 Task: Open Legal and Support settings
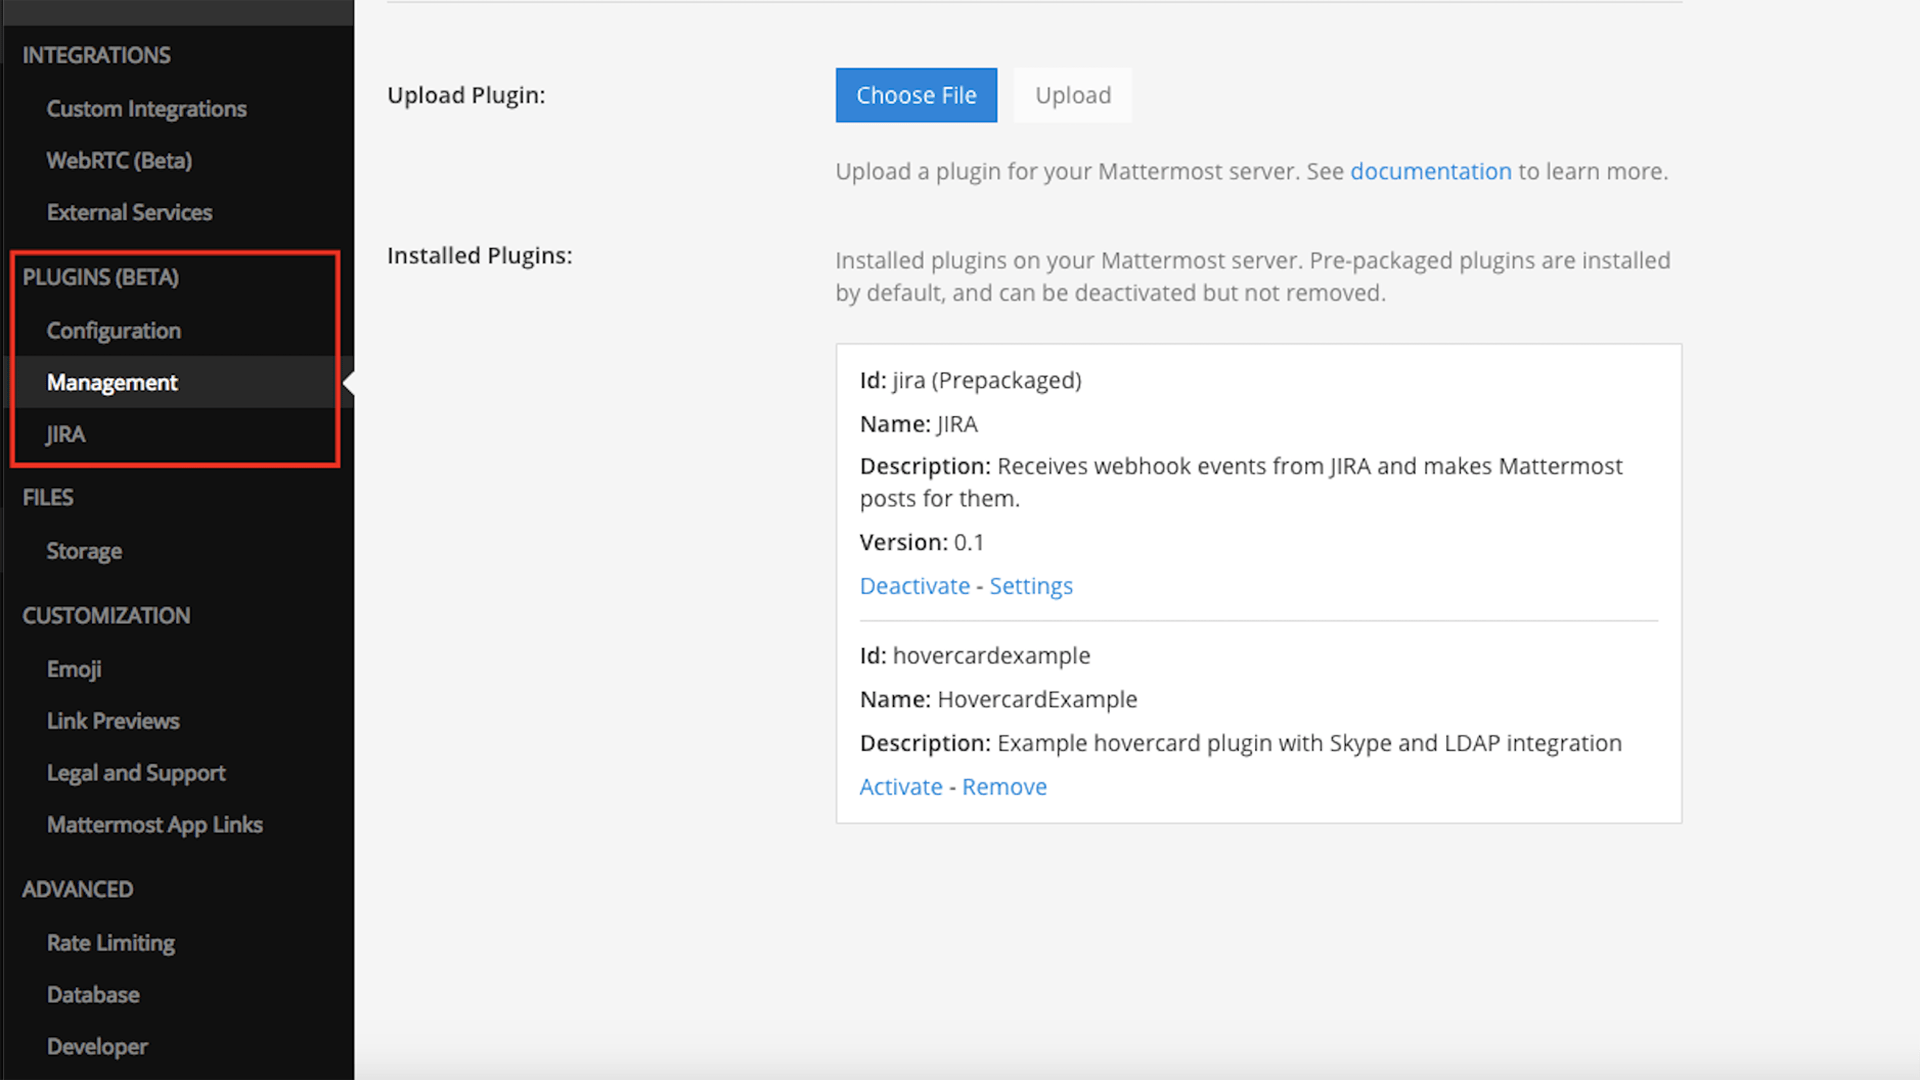coord(136,773)
